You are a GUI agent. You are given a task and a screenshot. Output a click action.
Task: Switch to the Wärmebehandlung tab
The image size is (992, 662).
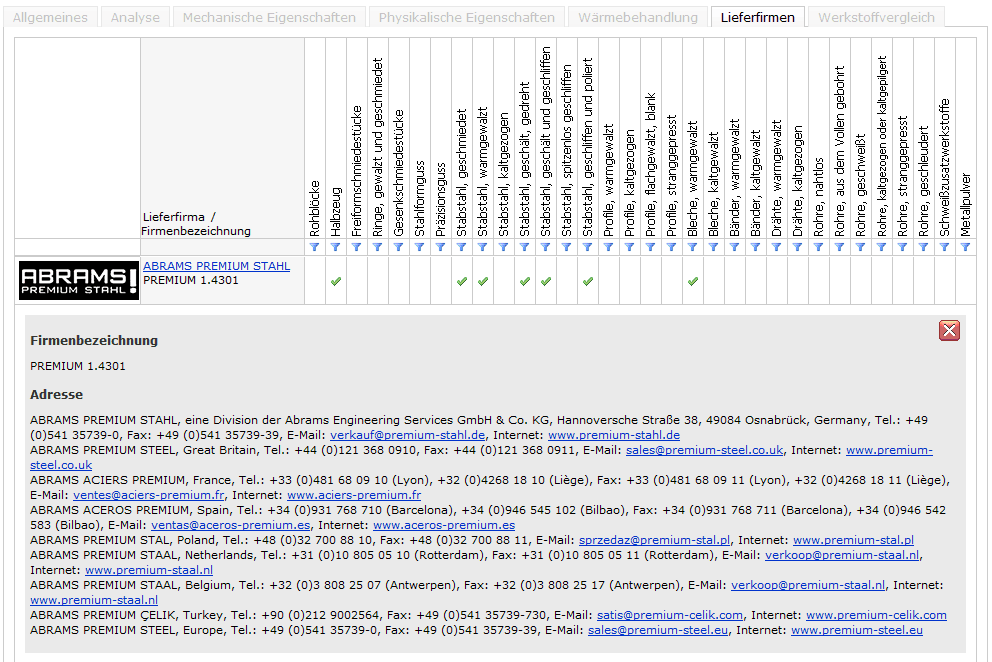coord(639,18)
